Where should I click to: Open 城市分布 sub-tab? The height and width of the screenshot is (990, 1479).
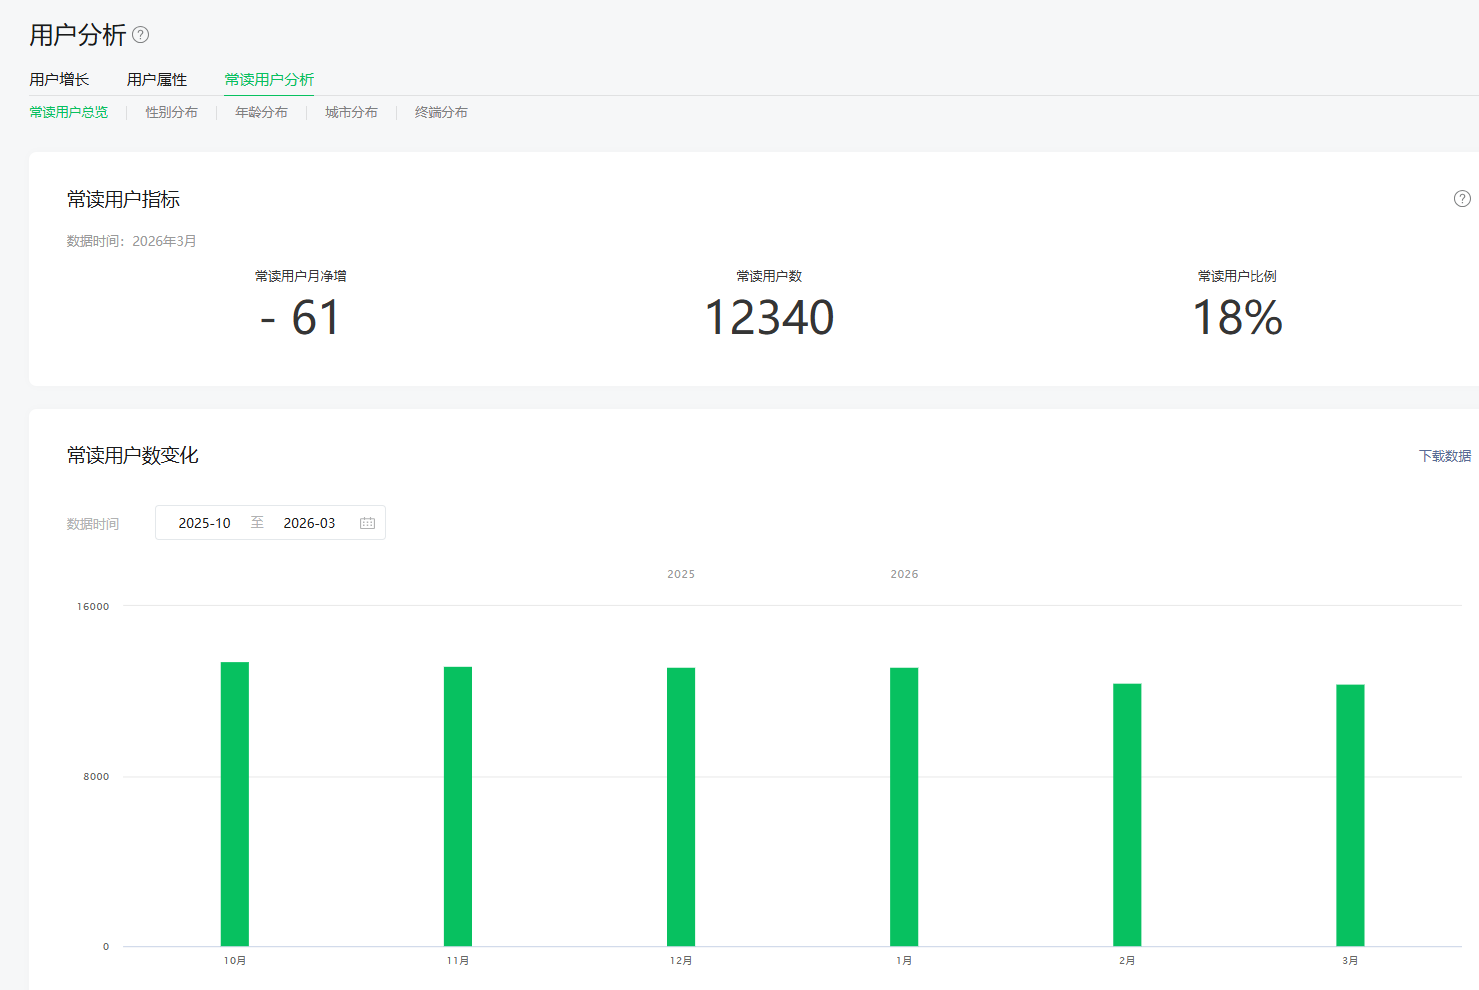coord(351,113)
